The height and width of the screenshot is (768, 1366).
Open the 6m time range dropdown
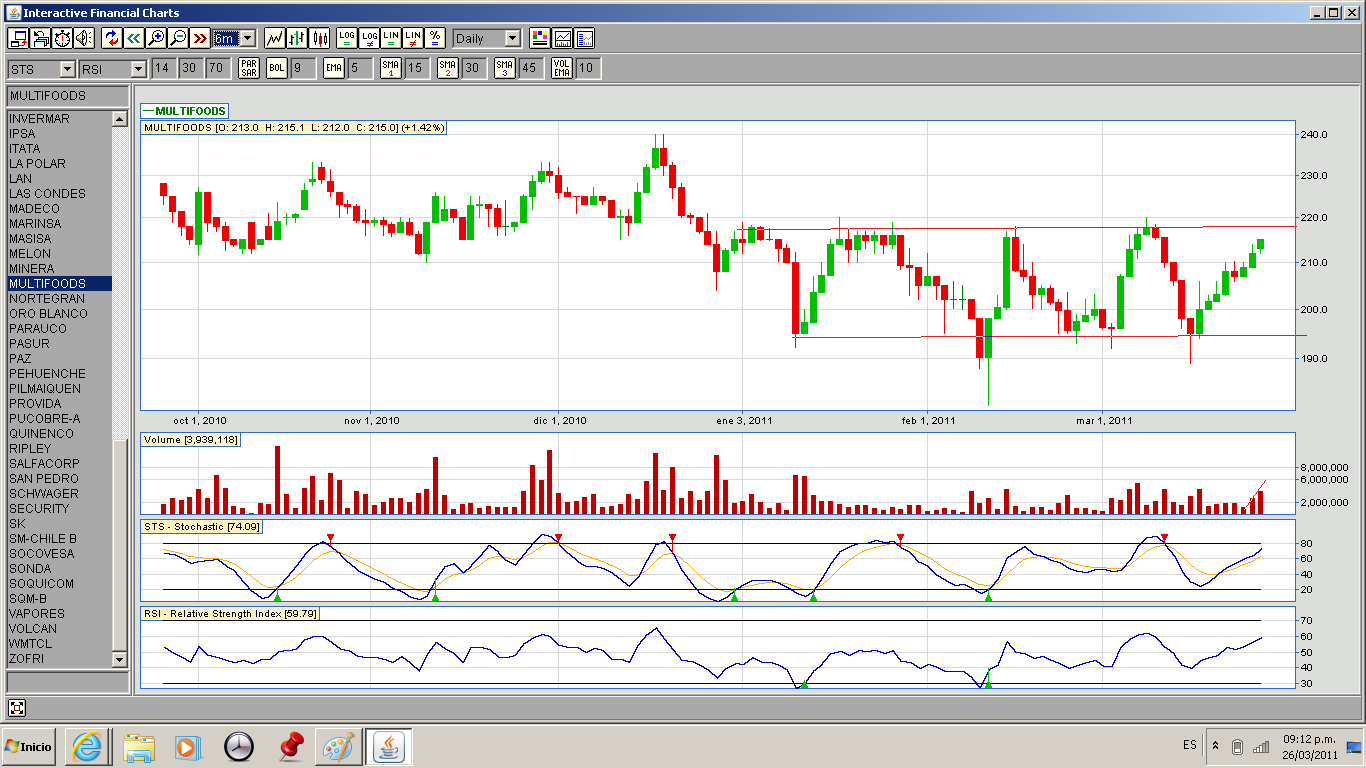pyautogui.click(x=247, y=38)
